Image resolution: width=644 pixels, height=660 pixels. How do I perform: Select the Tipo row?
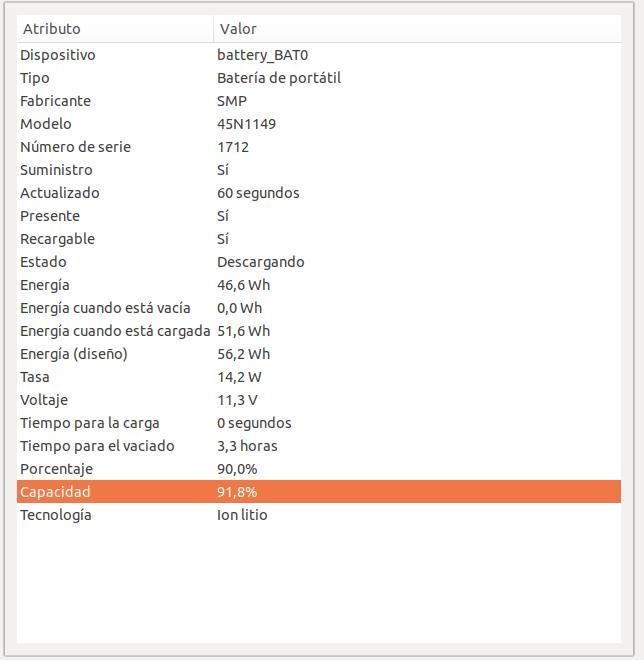pyautogui.click(x=319, y=78)
